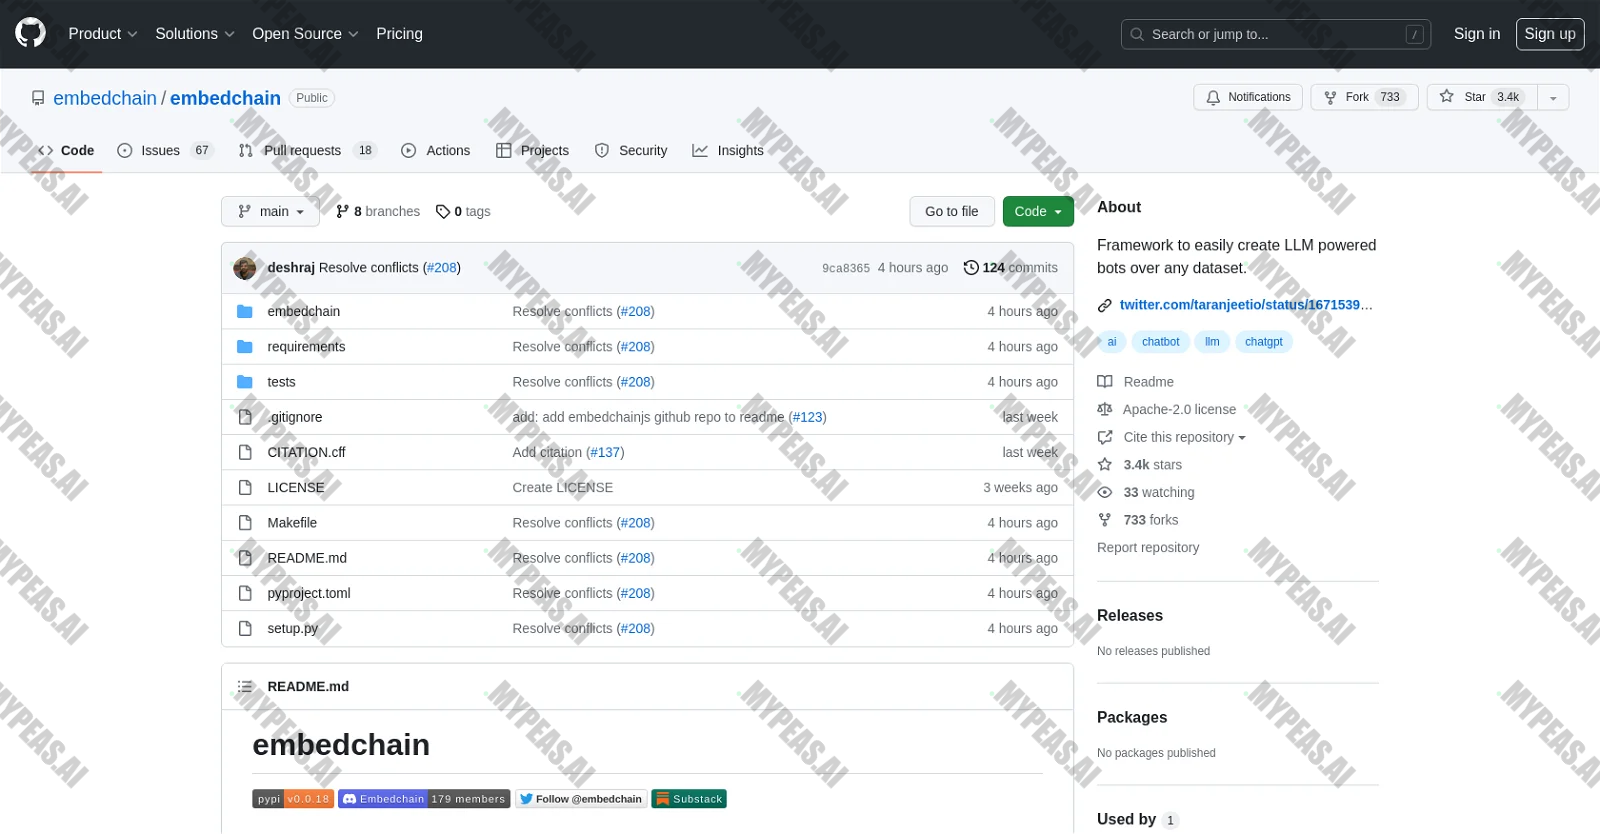Click the embedchain owner link
1600x834 pixels.
click(x=105, y=98)
